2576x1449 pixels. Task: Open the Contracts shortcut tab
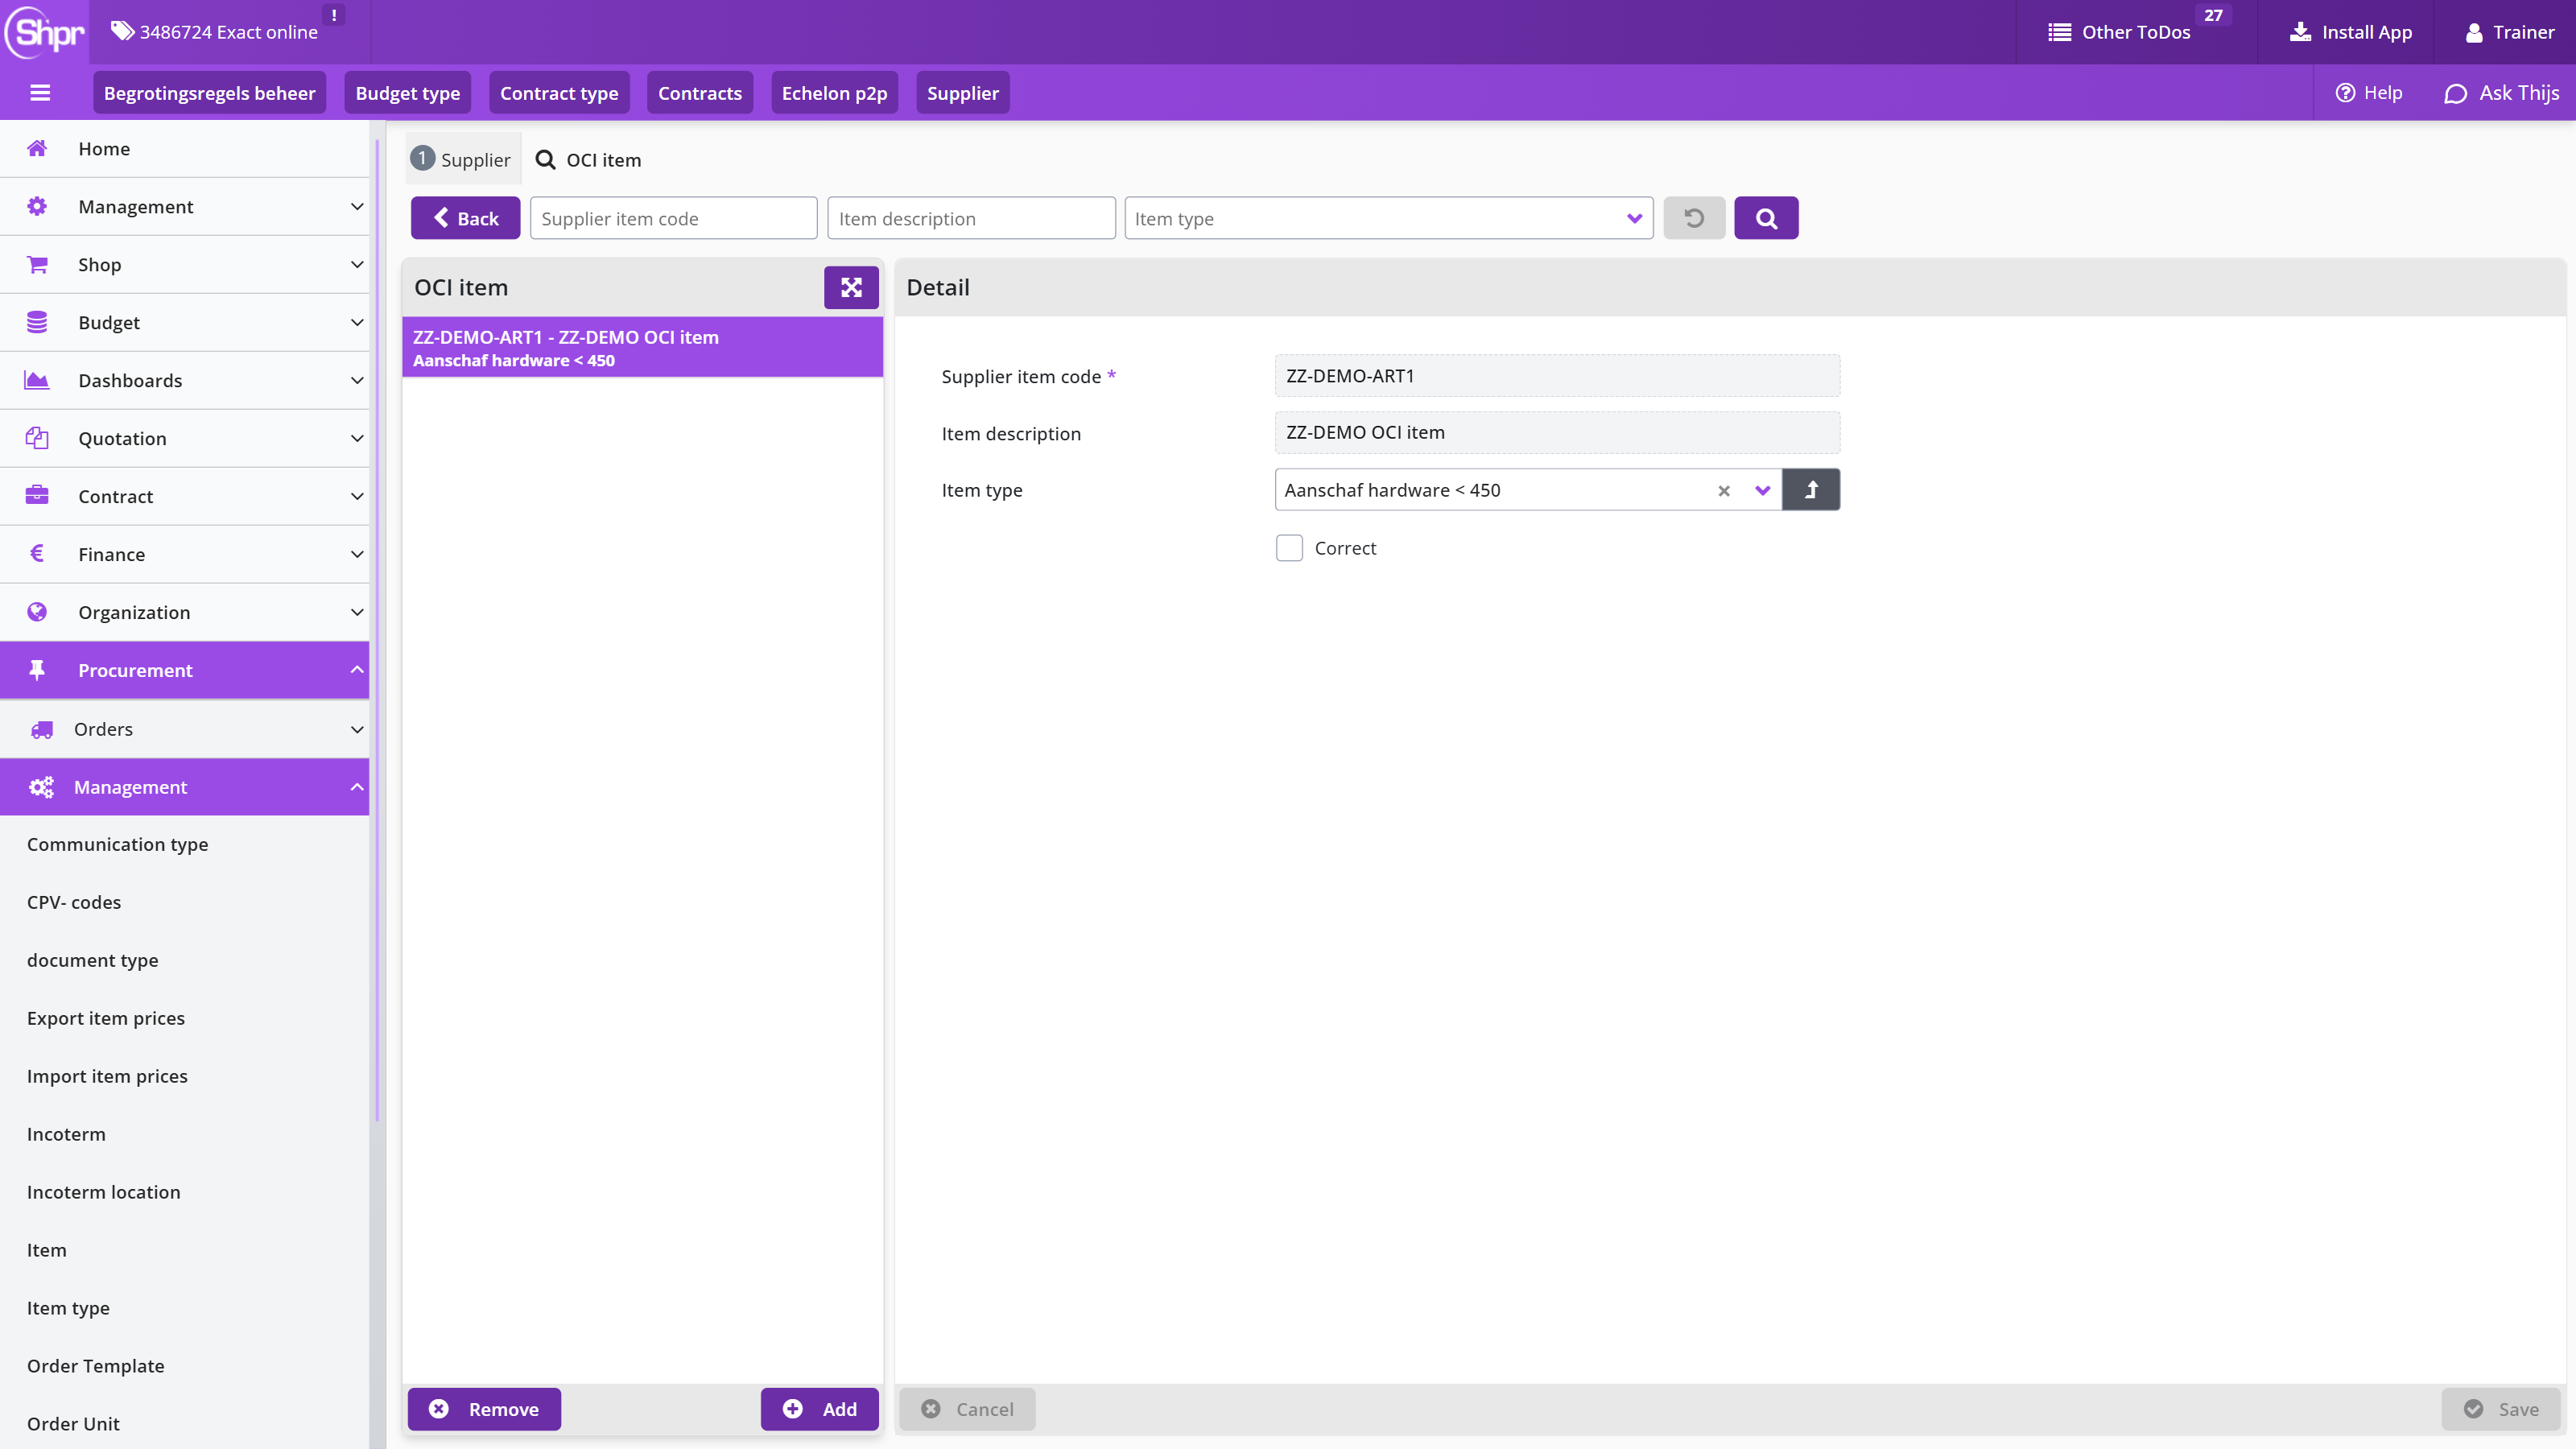(x=700, y=93)
